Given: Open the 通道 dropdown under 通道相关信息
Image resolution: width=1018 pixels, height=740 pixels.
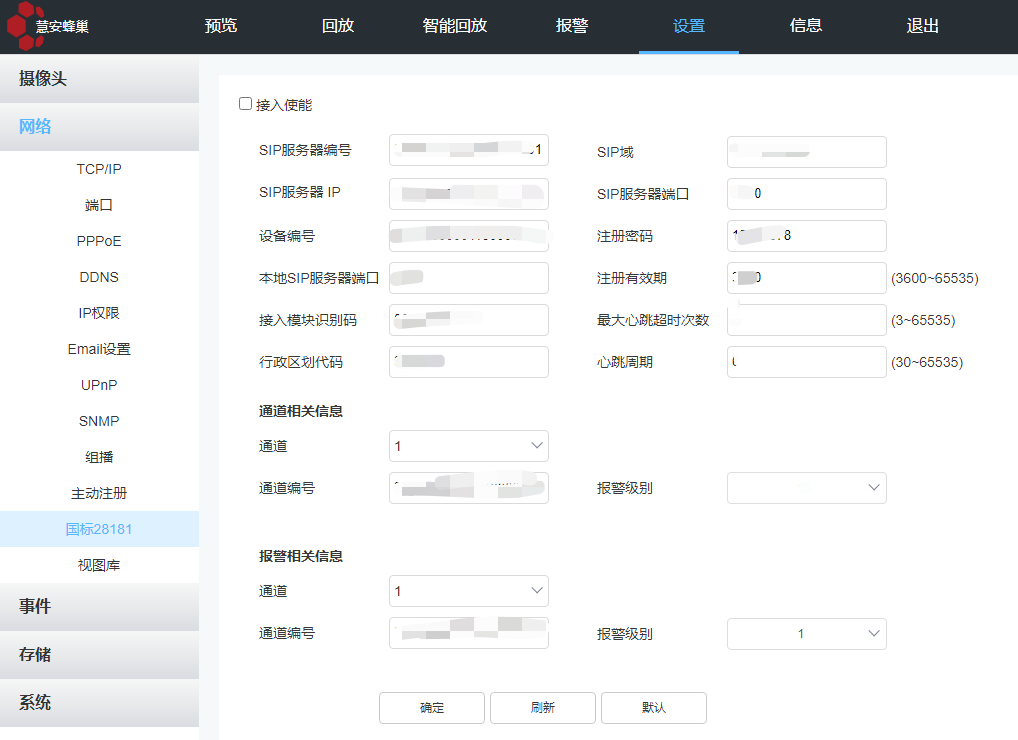Looking at the screenshot, I should coord(468,446).
